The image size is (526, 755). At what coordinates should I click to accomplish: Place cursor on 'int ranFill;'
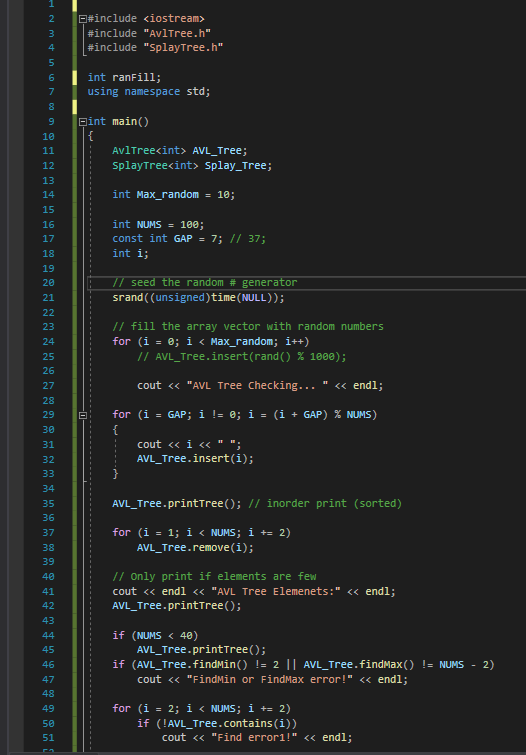[x=124, y=77]
